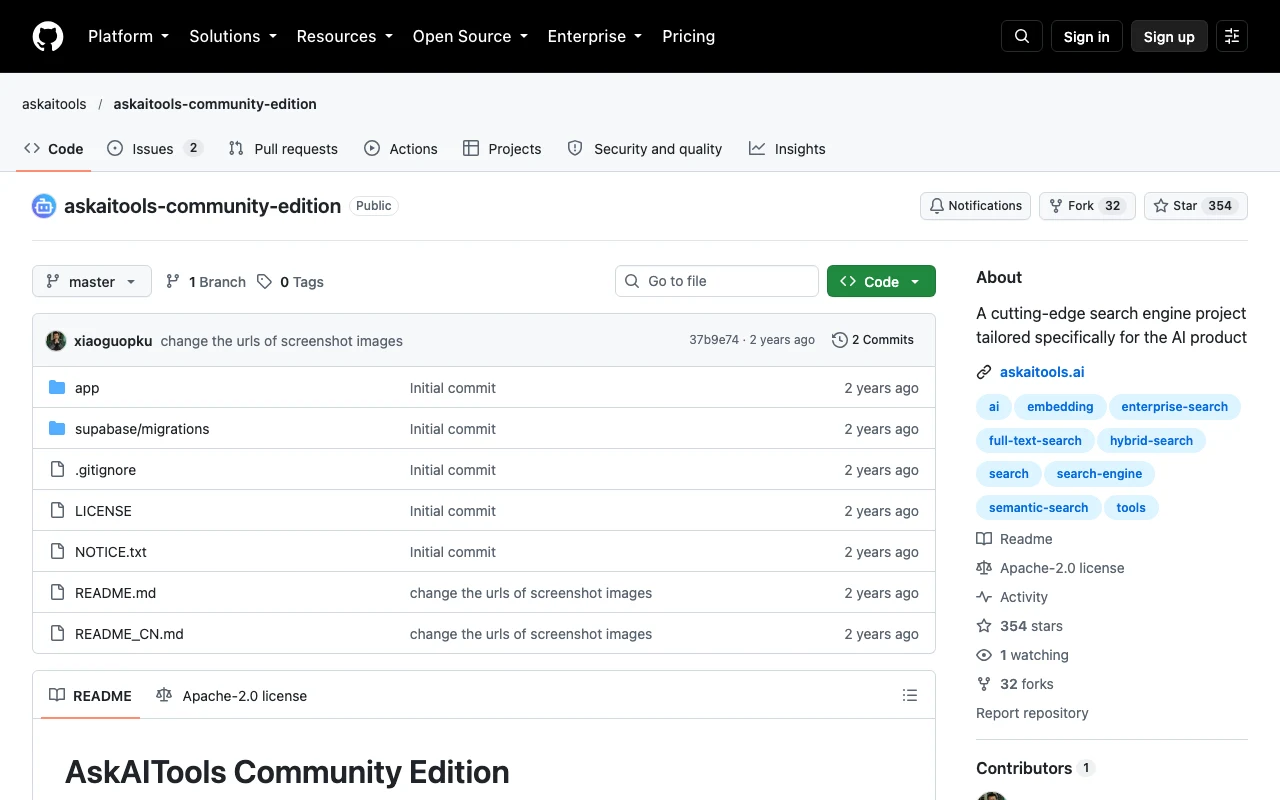Click the Fork button with count 32
Image resolution: width=1280 pixels, height=800 pixels.
coord(1087,206)
